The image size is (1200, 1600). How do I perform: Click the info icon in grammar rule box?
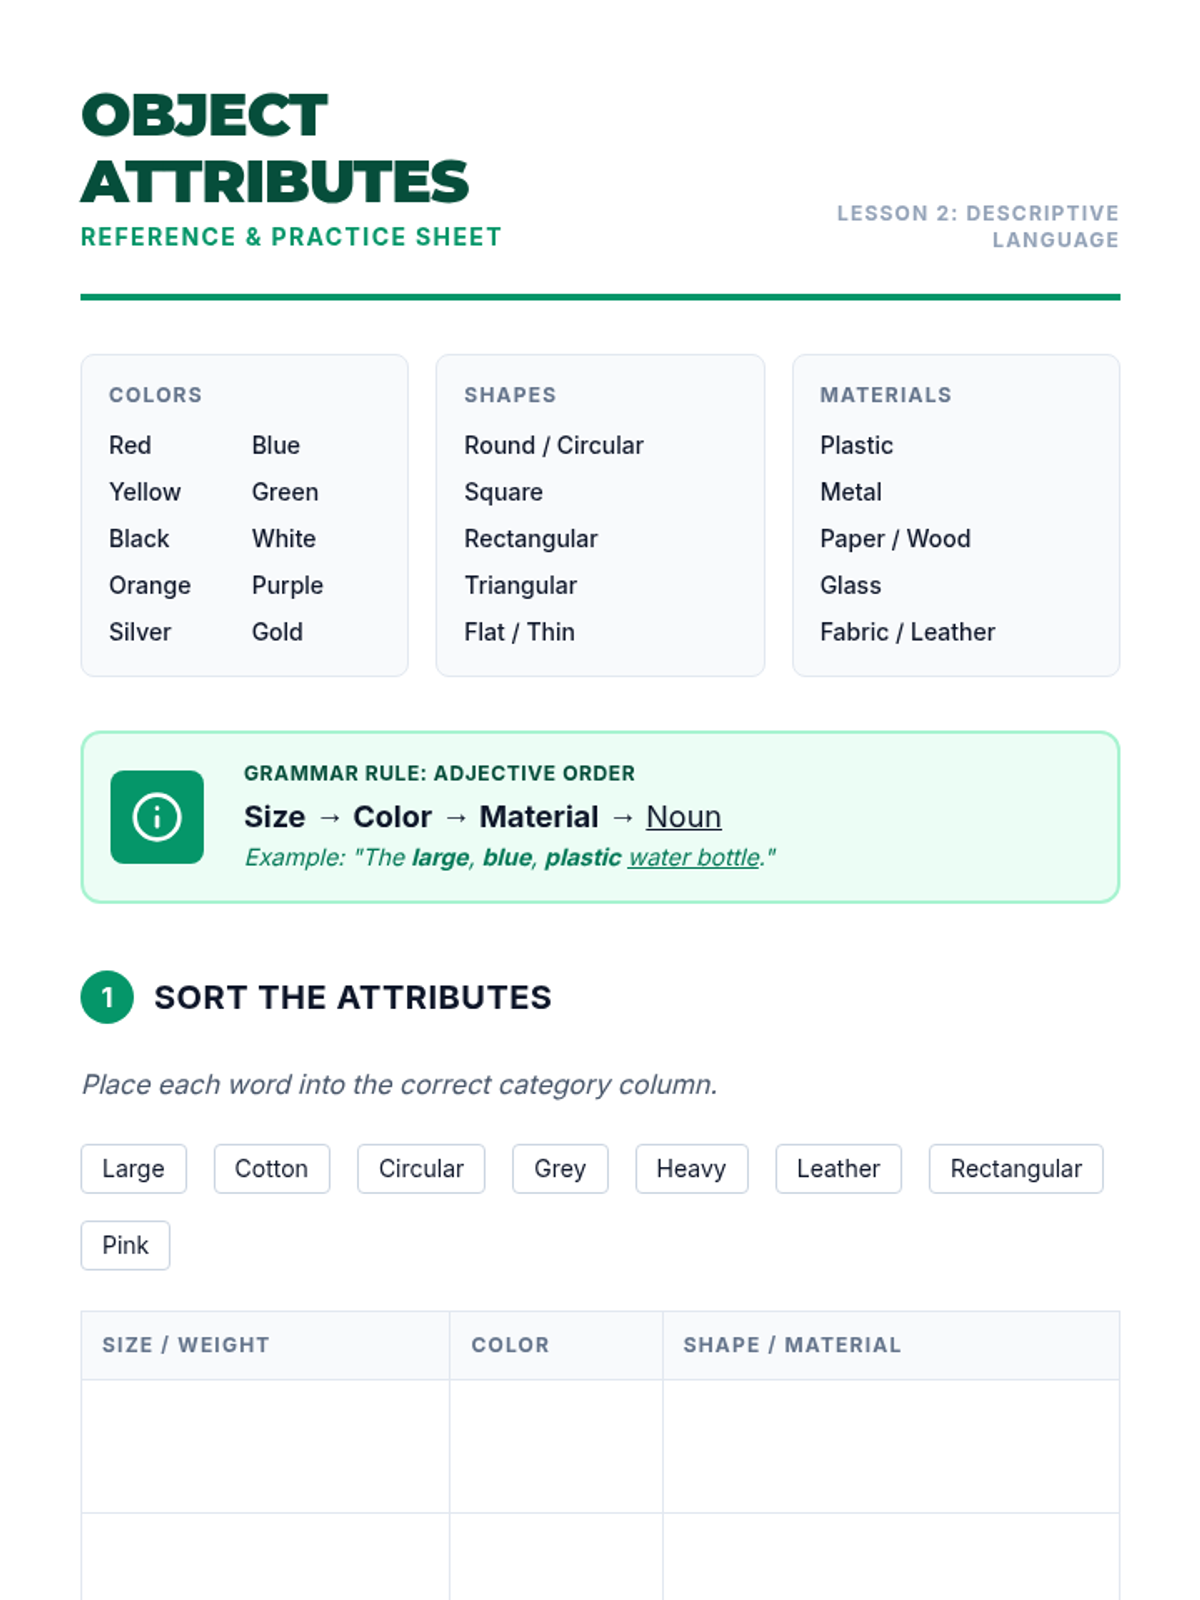tap(157, 817)
